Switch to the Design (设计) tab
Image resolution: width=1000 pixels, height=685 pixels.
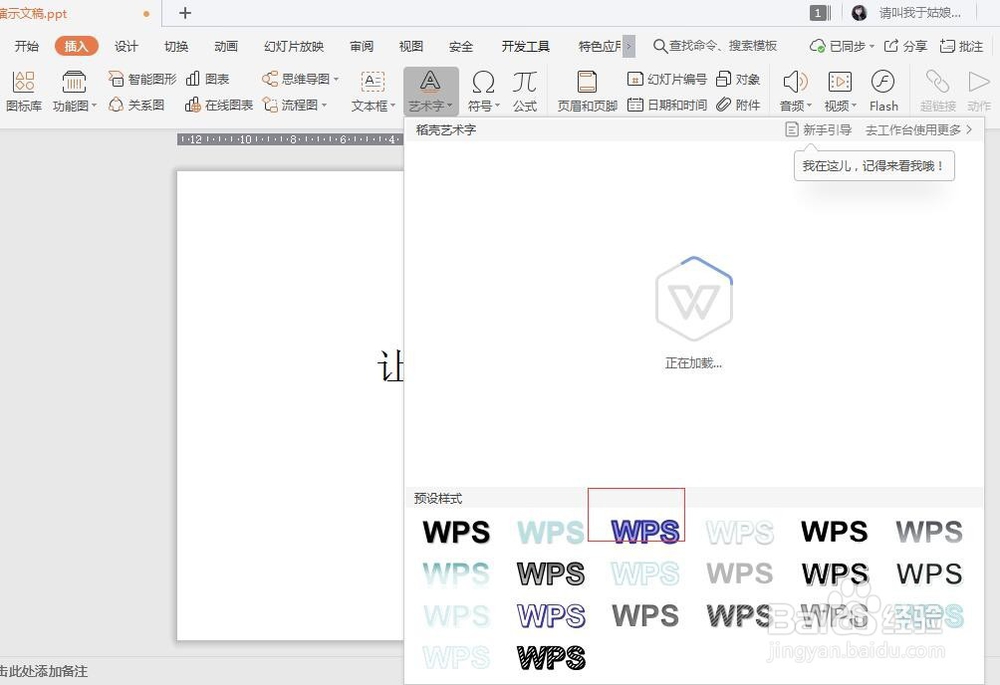126,46
